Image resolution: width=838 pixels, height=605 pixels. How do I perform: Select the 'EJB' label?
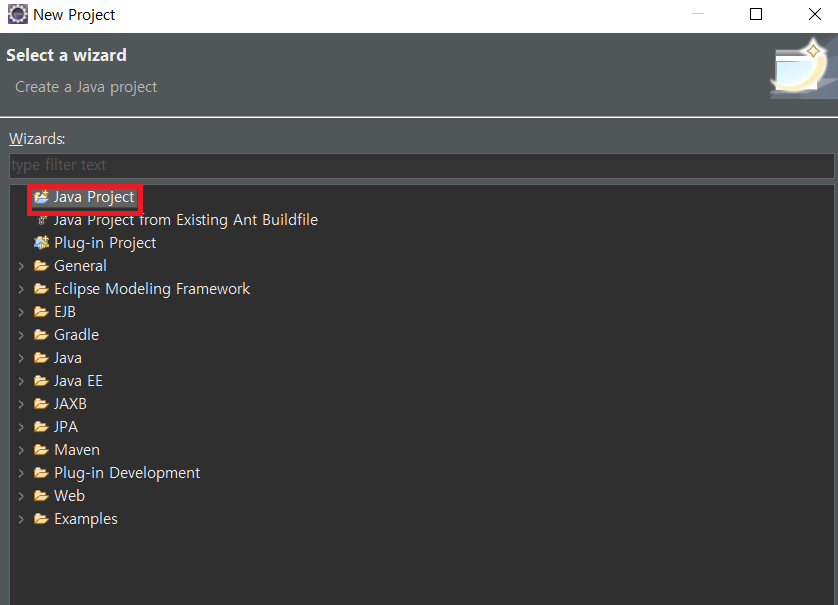65,312
